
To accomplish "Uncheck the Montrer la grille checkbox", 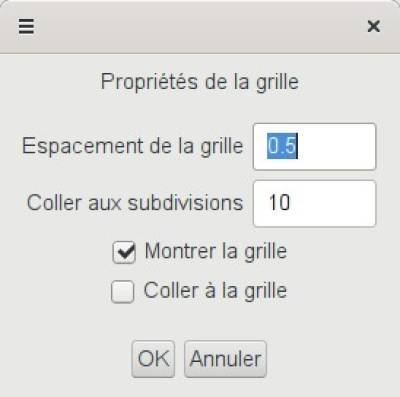I will pos(124,252).
